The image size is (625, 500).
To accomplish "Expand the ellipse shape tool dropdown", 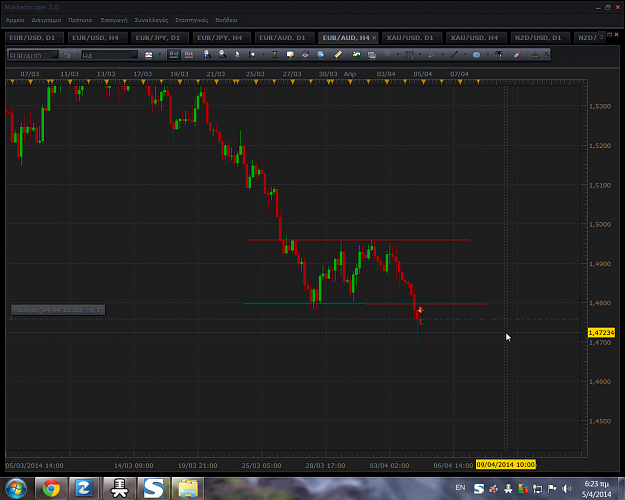I will (x=487, y=55).
